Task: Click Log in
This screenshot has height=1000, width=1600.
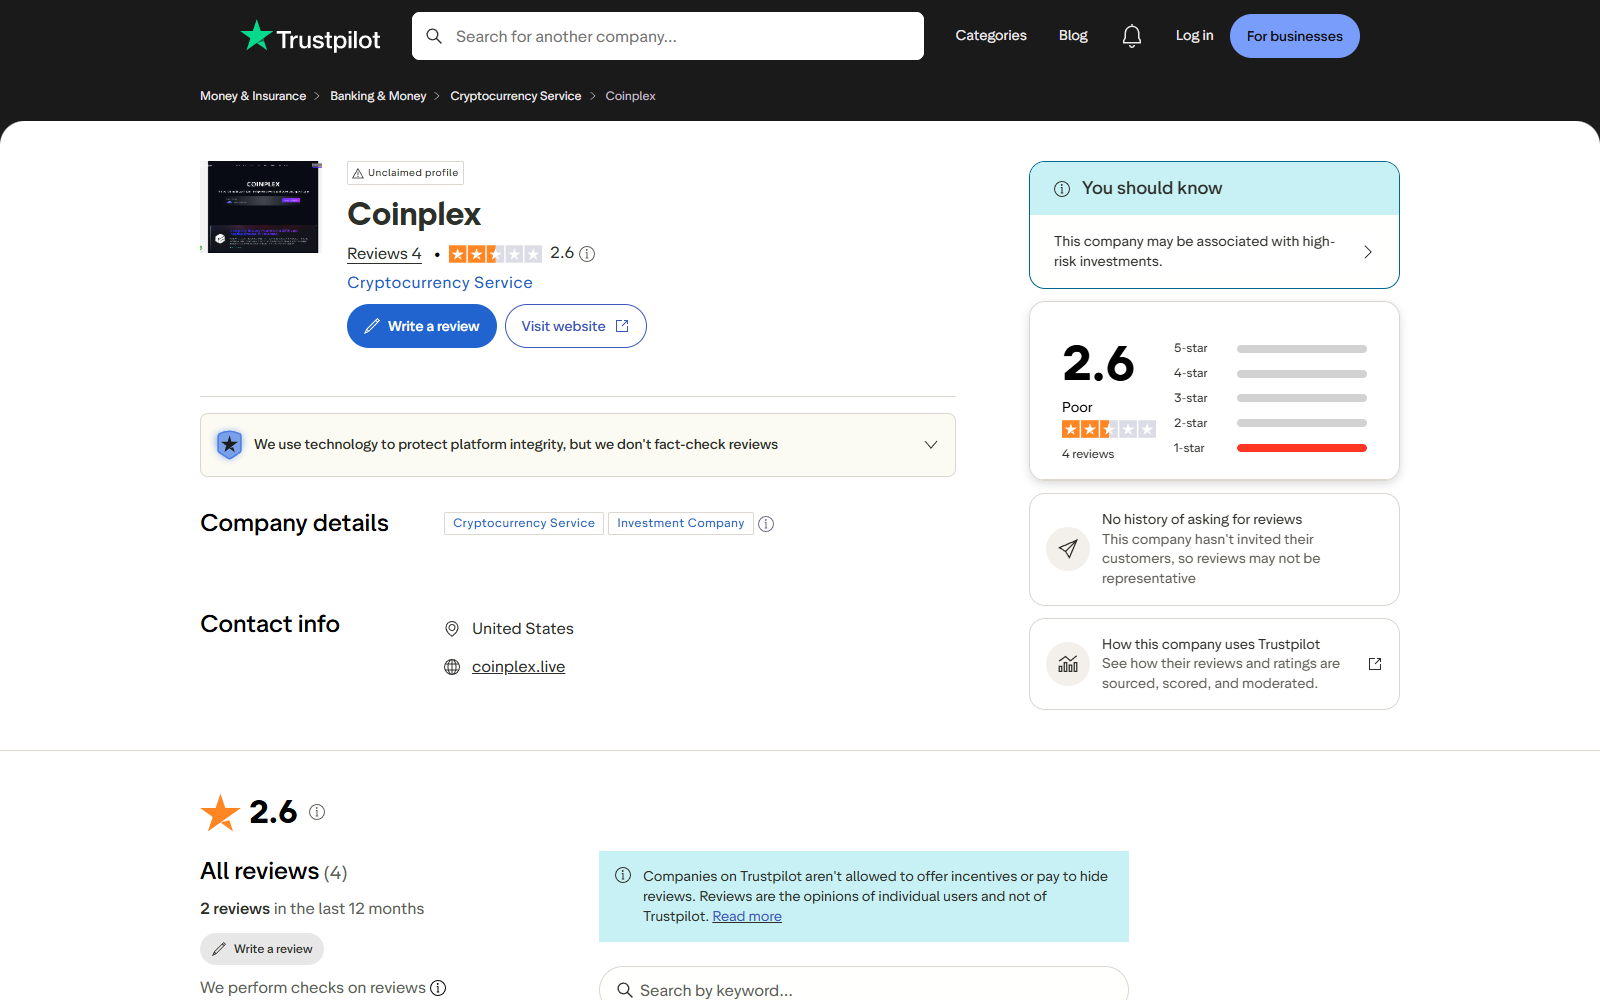Action: point(1194,36)
